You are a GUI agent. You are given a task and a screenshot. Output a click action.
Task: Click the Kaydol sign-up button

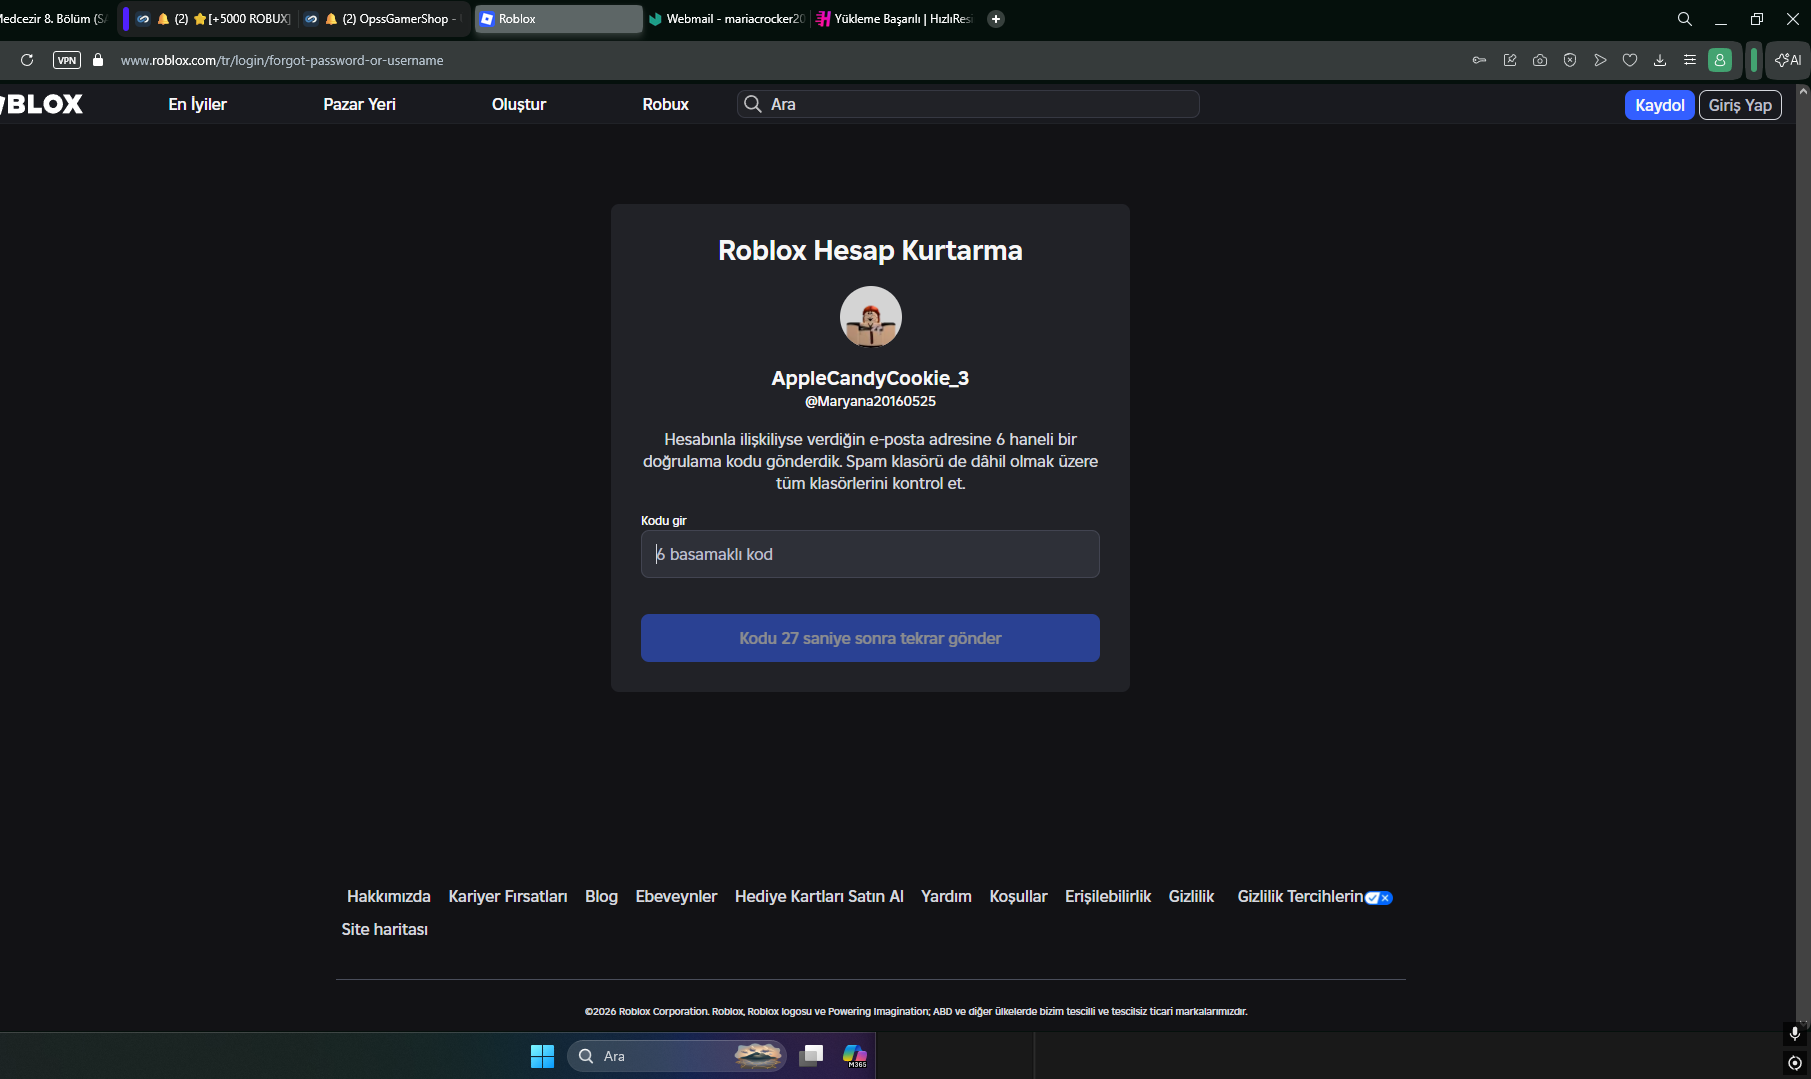click(x=1660, y=105)
